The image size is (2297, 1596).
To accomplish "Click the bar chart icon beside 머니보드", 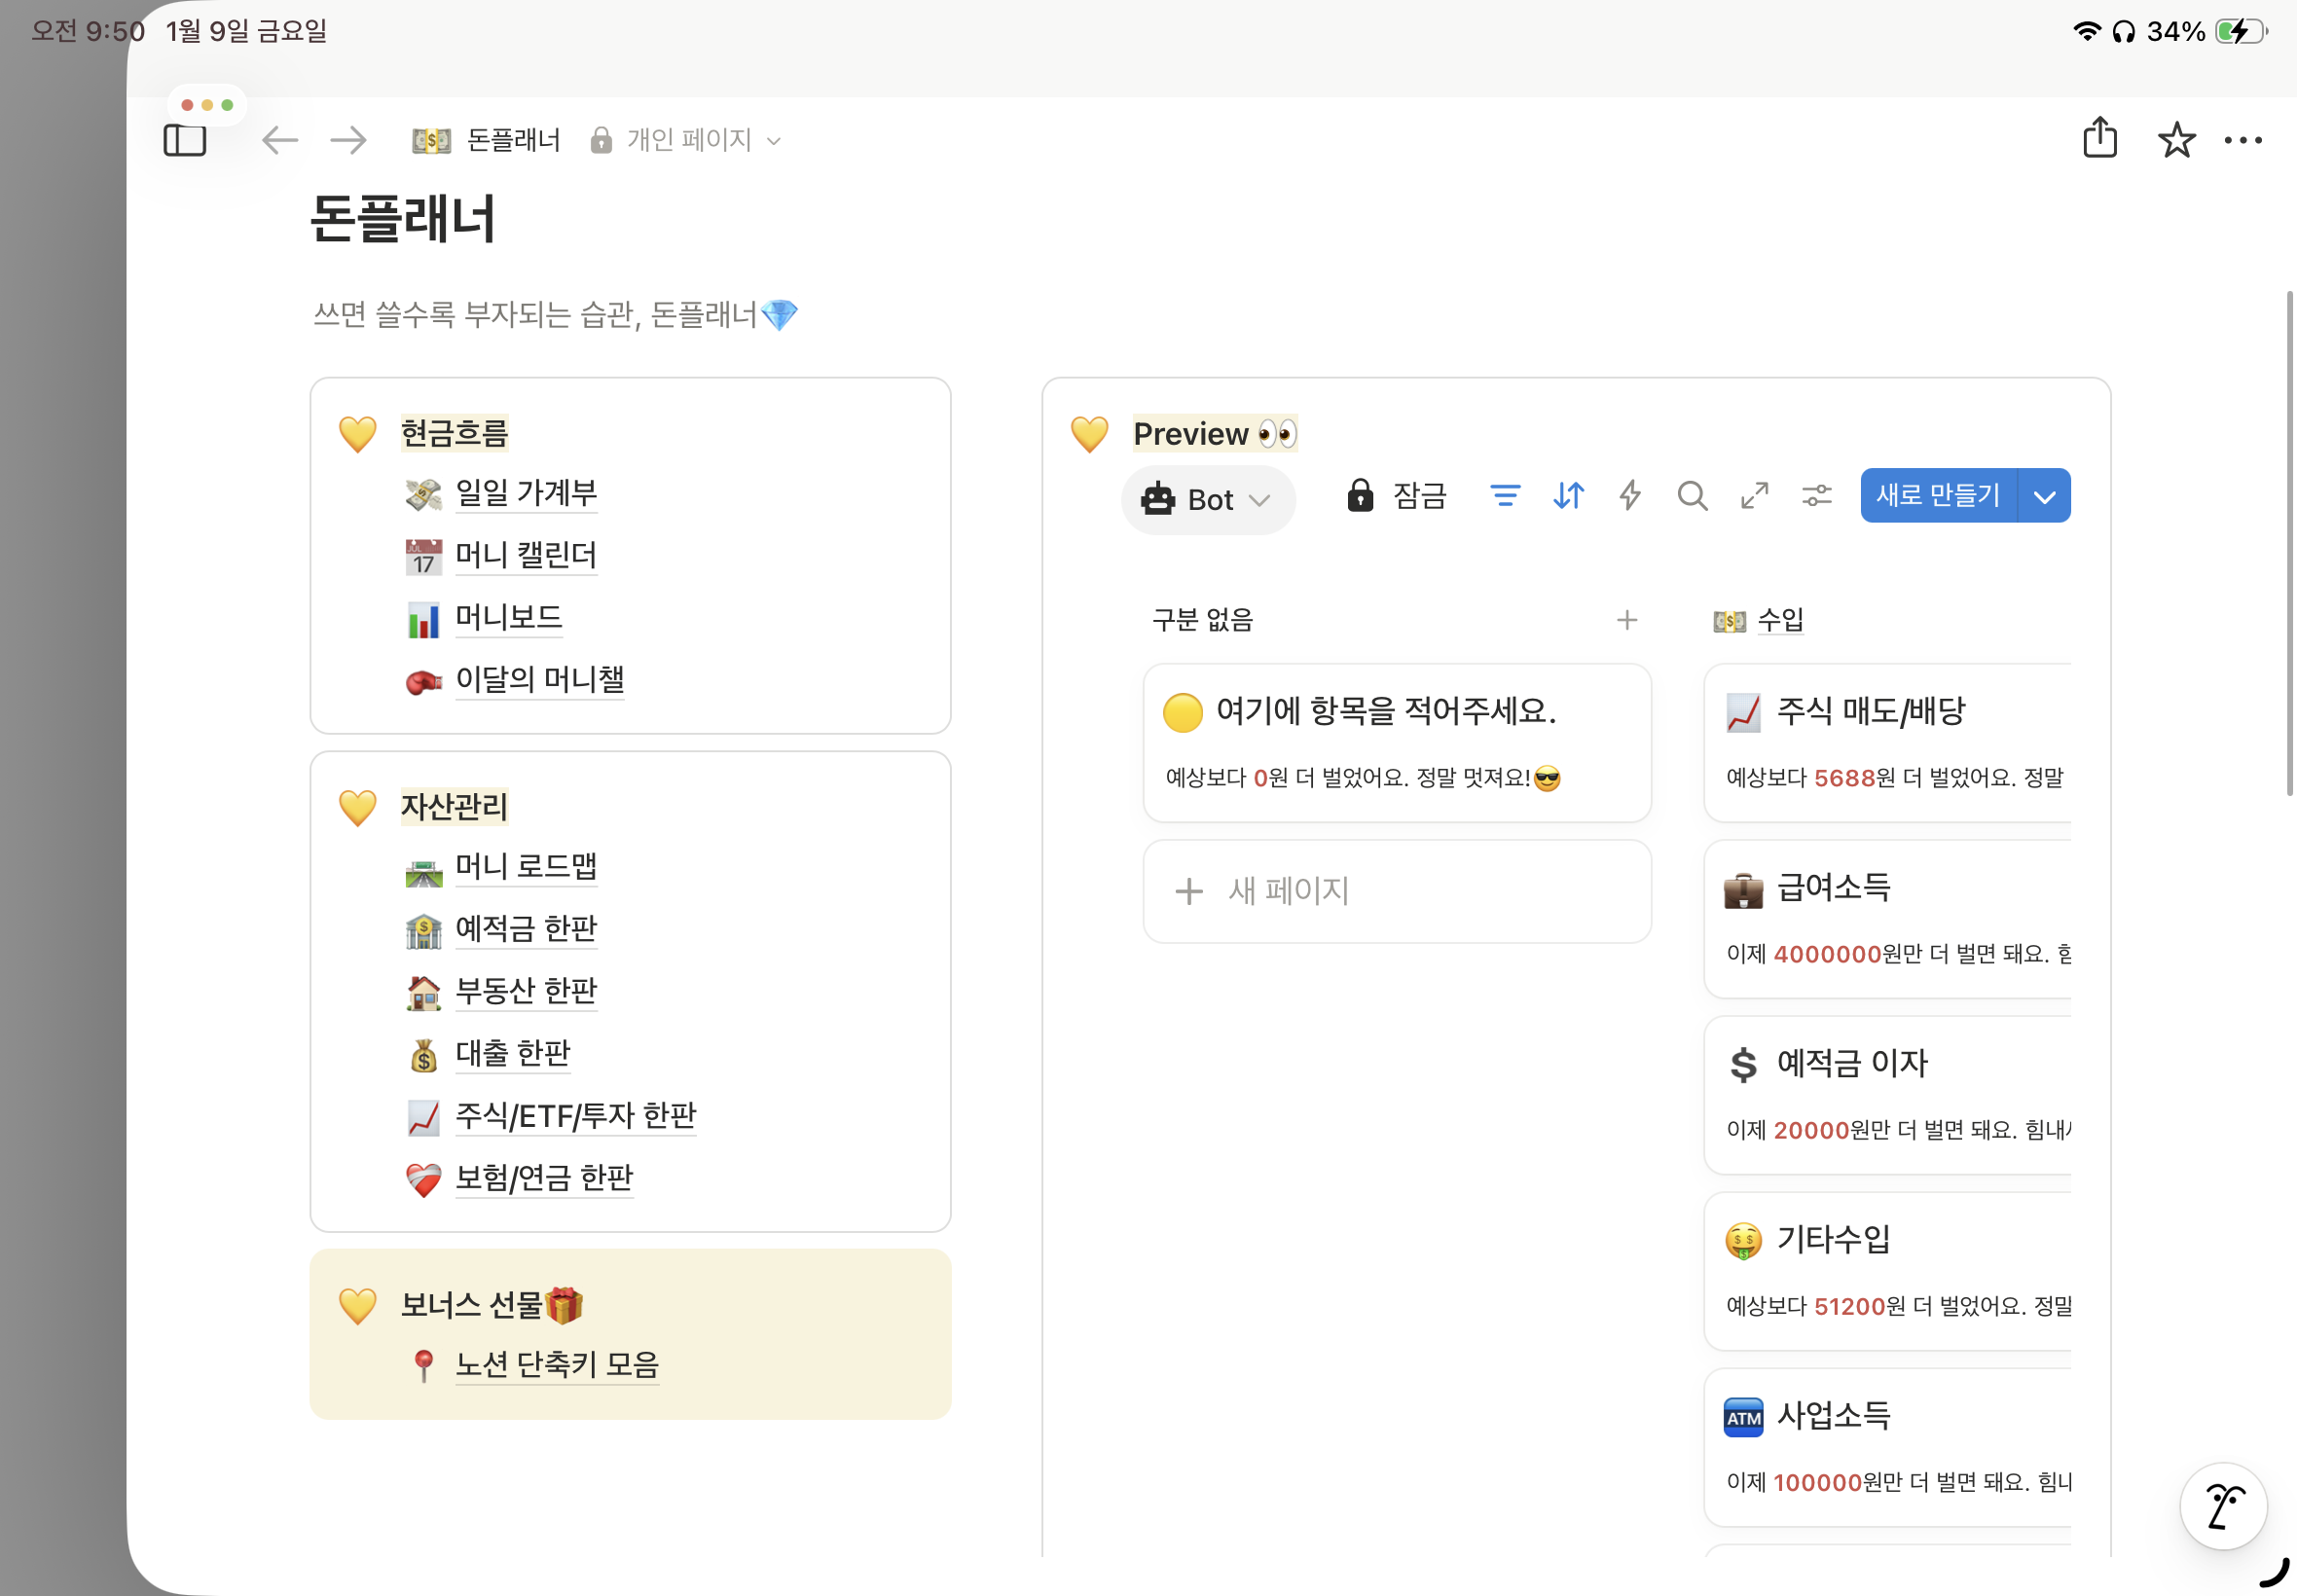I will (424, 619).
